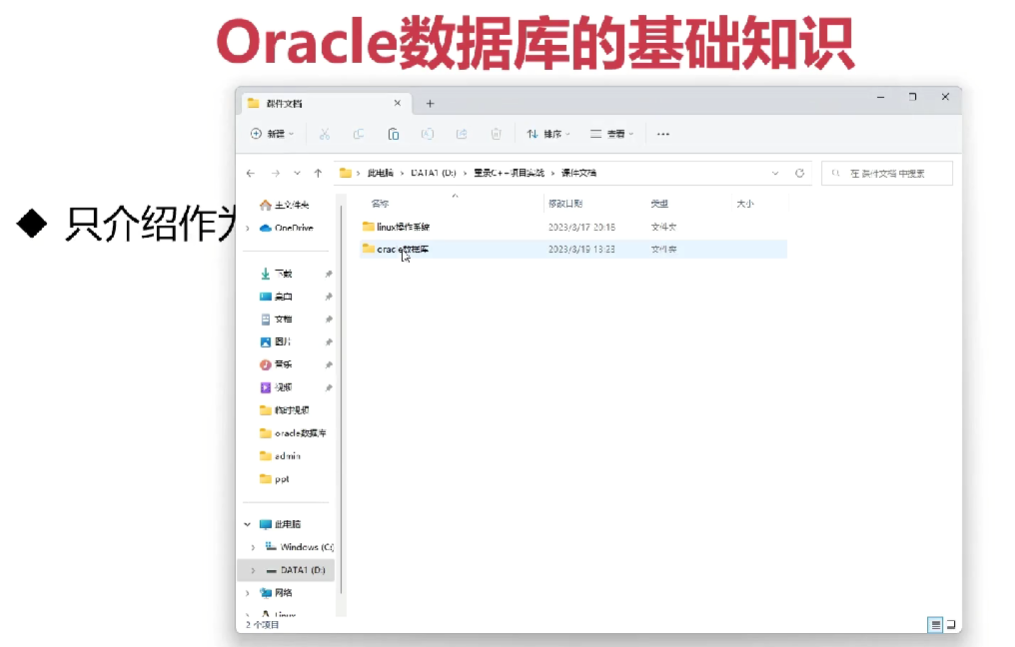Open 主文件夹 (Home) in sidebar
The image size is (1015, 647).
pos(285,205)
